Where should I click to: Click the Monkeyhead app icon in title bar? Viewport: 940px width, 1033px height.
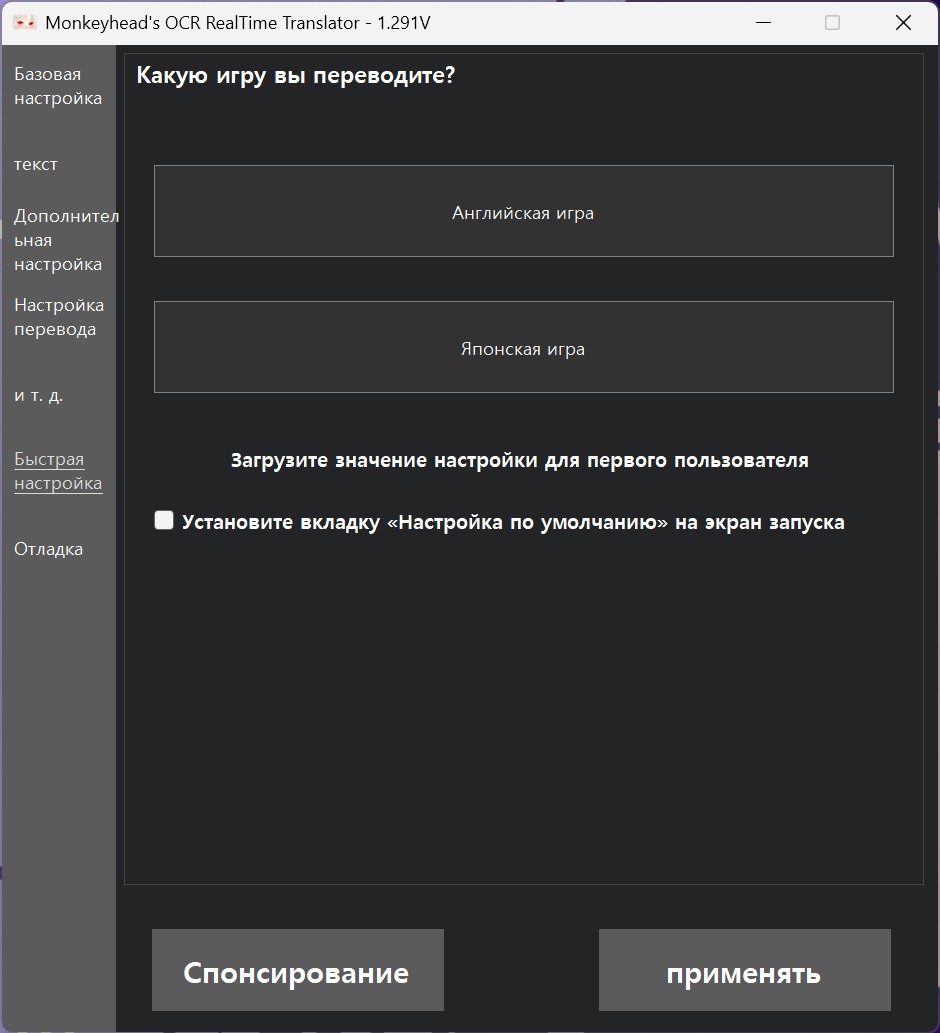pos(24,22)
